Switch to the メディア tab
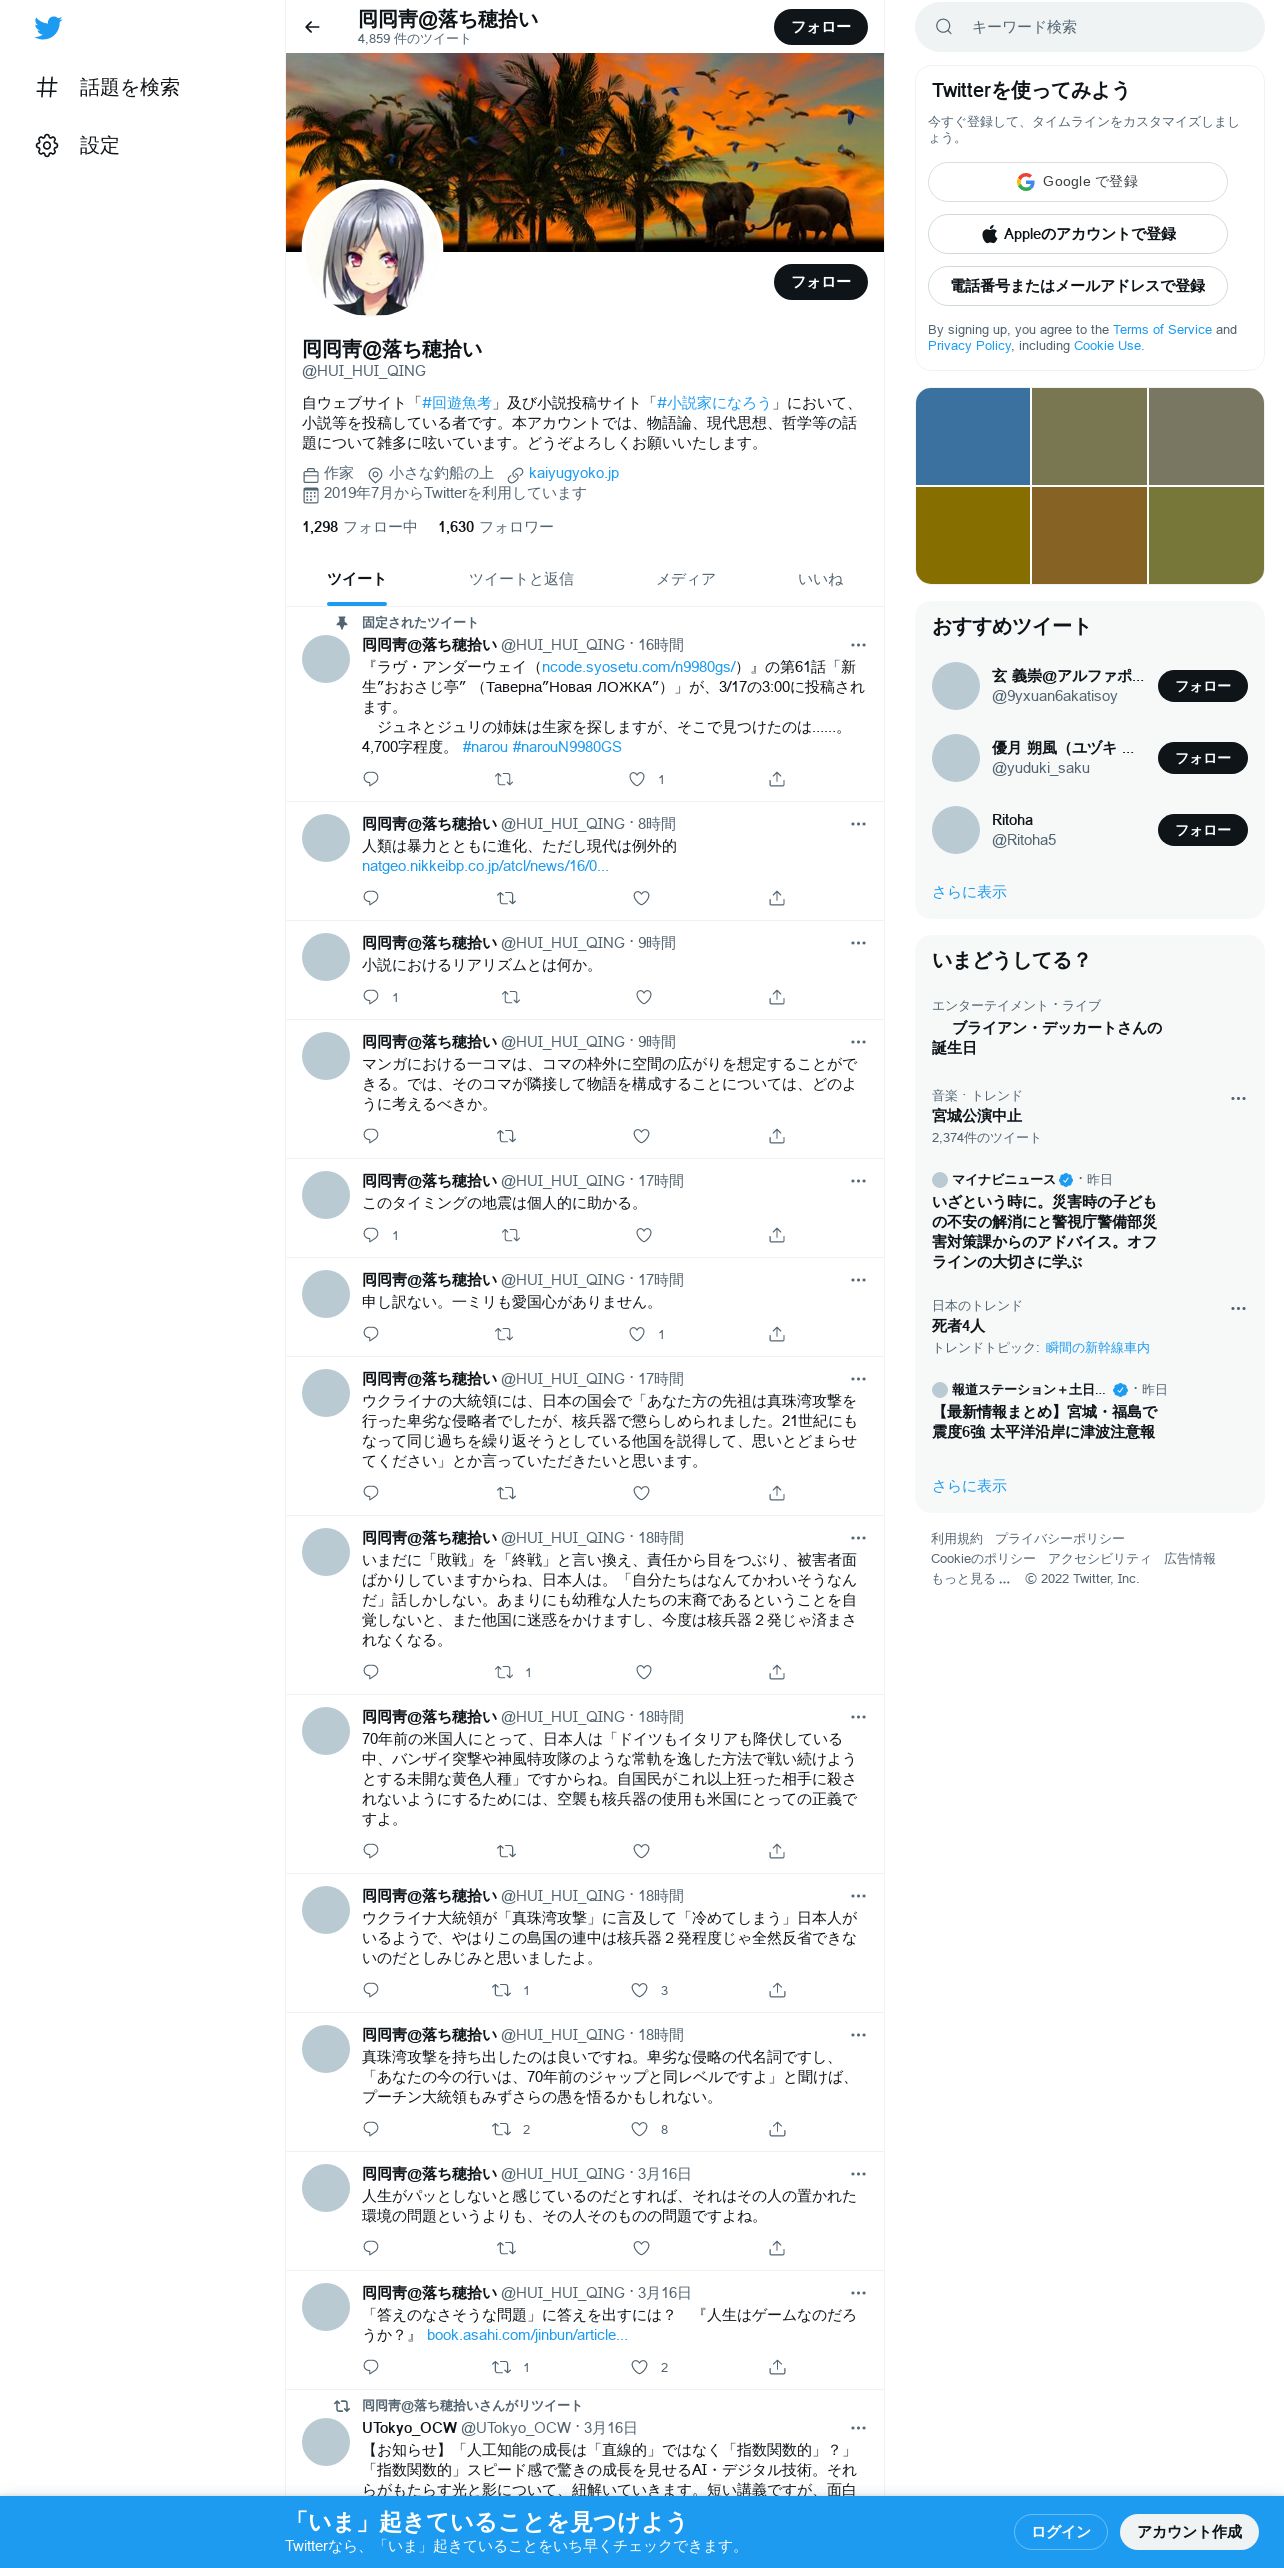This screenshot has height=2568, width=1284. (x=686, y=579)
